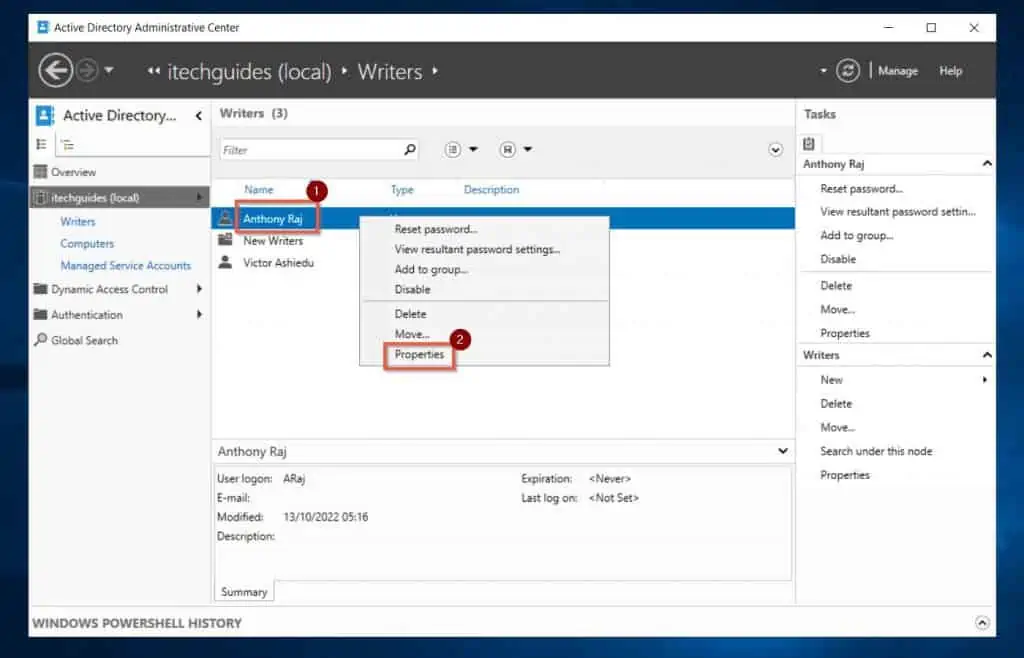Open the dropdown left of Refresh icon
The image size is (1024, 658).
pyautogui.click(x=824, y=70)
